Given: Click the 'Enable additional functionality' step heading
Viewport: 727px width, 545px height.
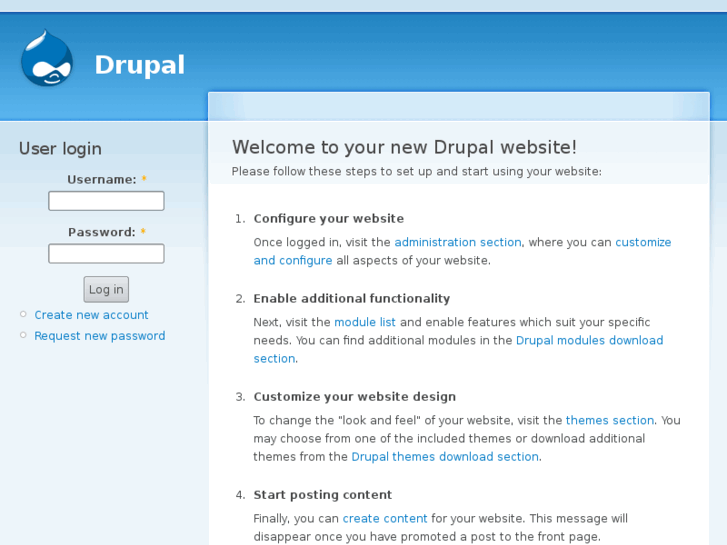Looking at the screenshot, I should click(x=351, y=298).
